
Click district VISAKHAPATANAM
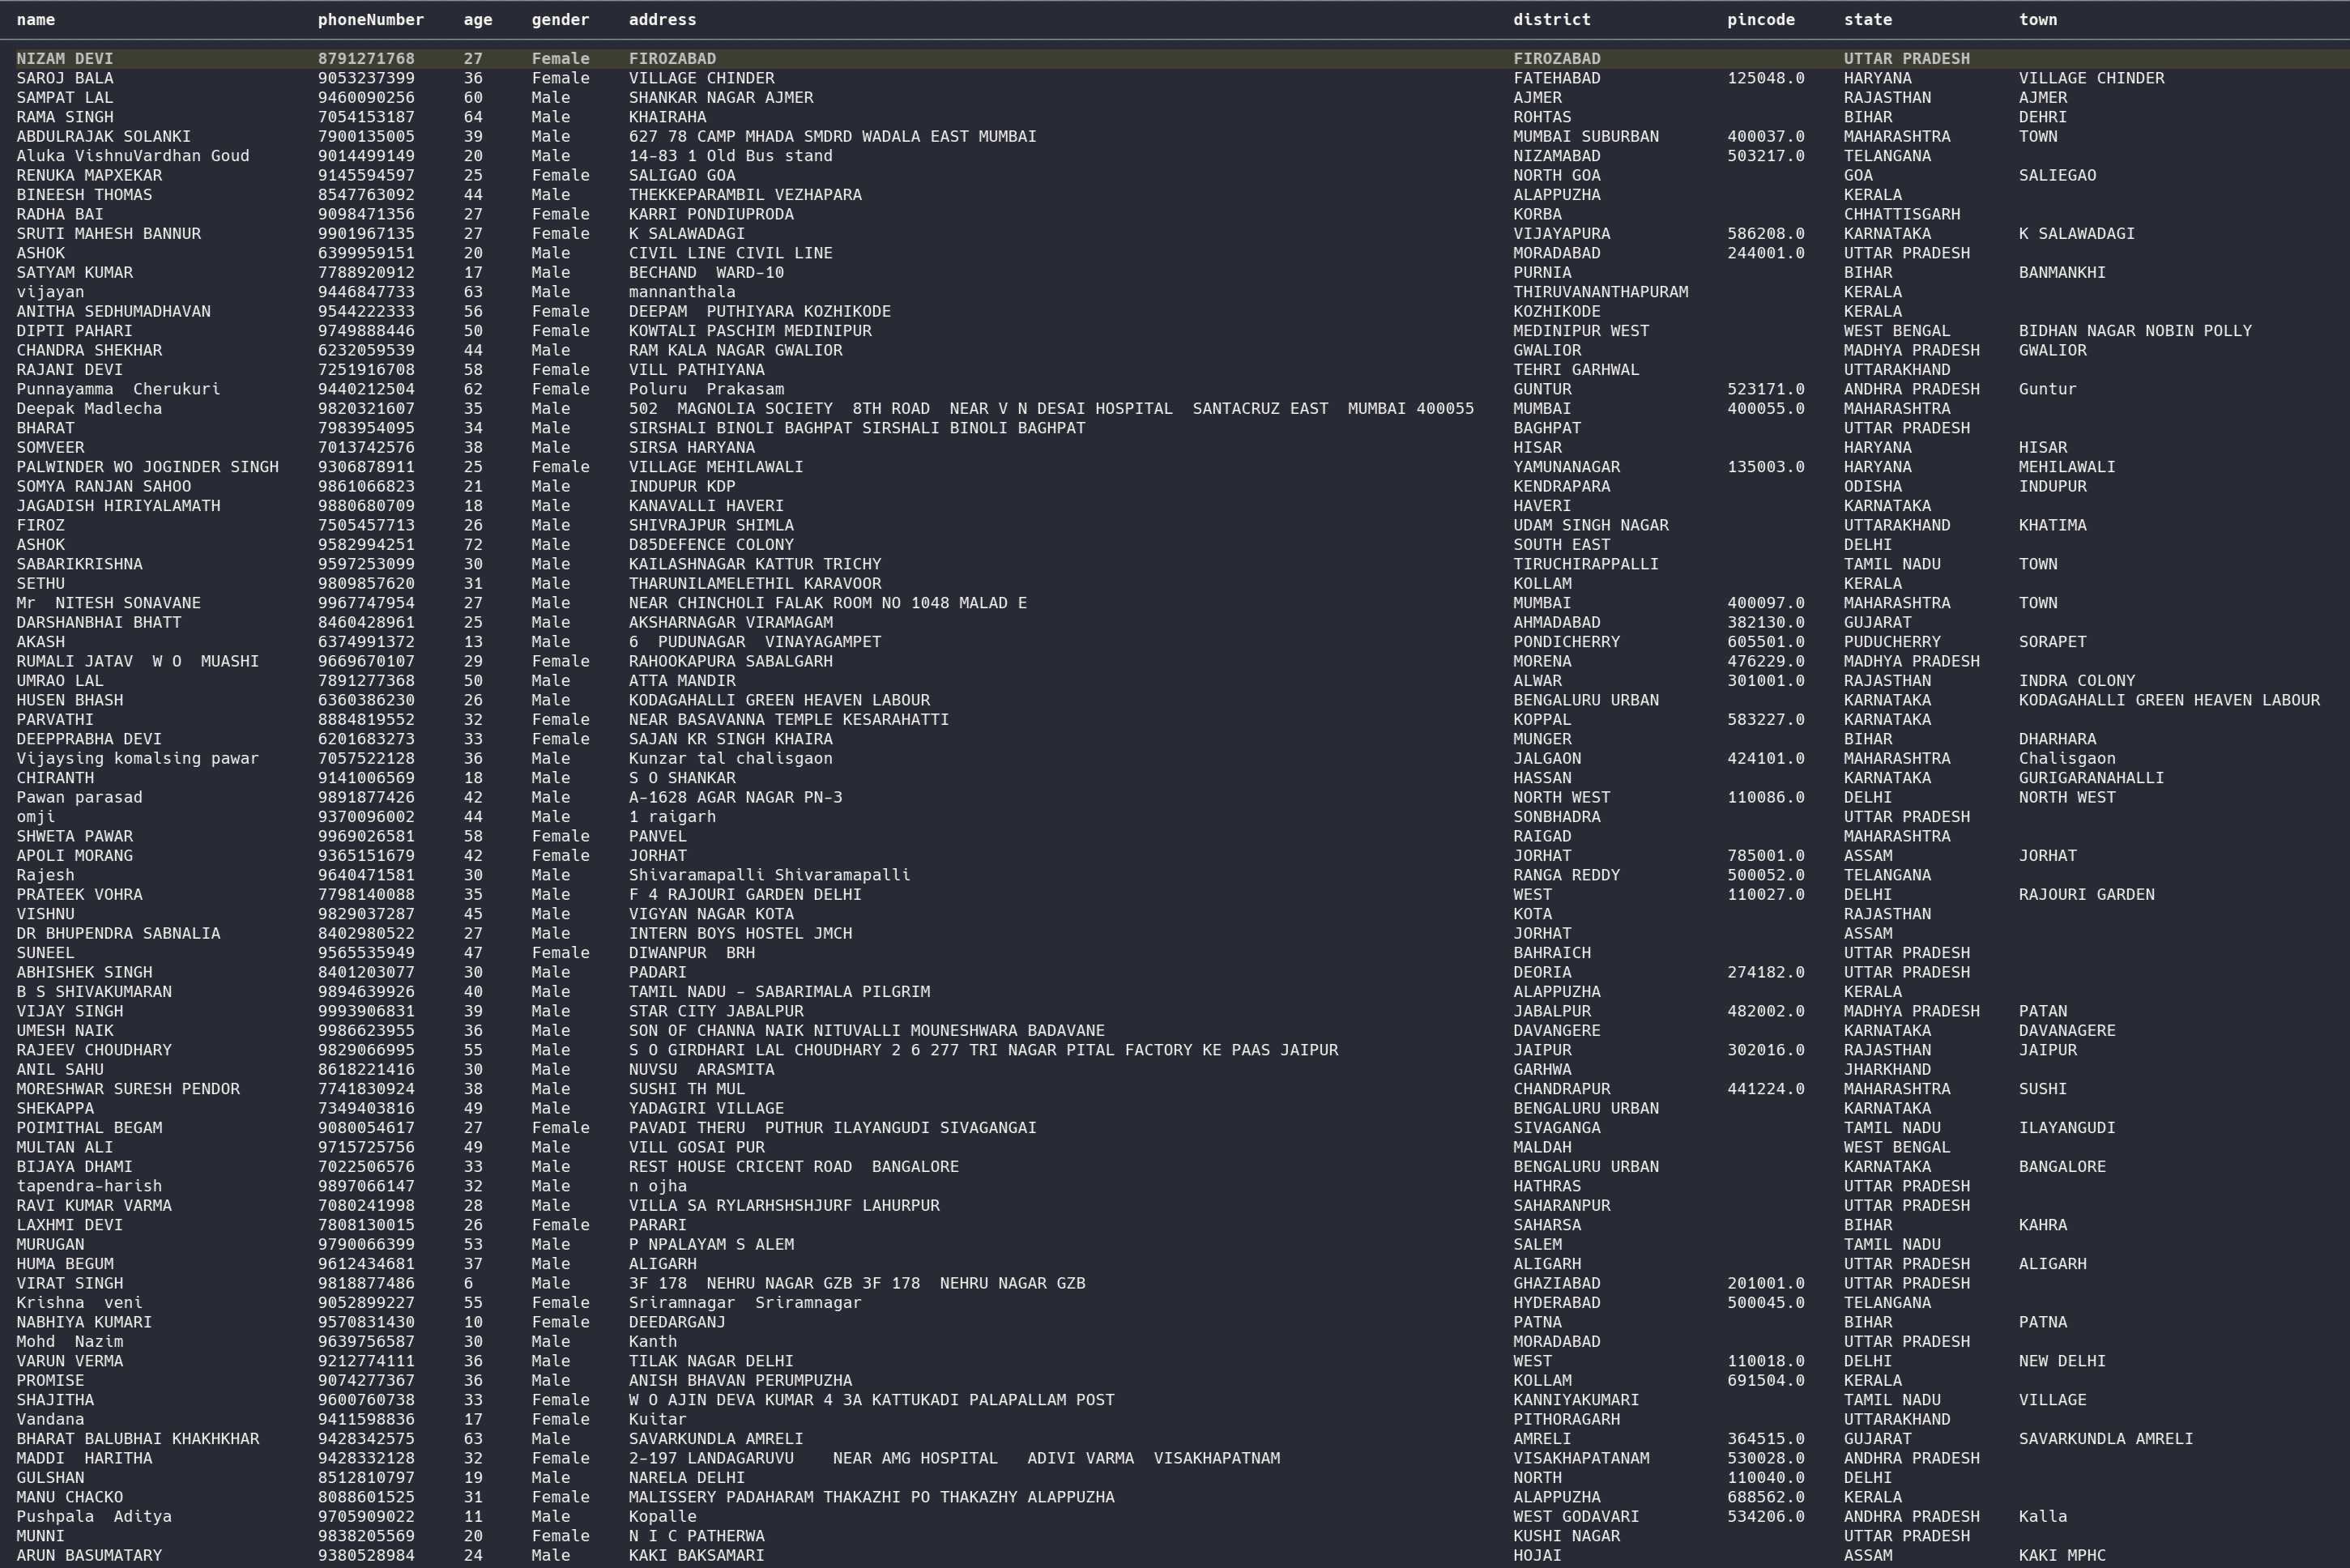pyautogui.click(x=1581, y=1459)
